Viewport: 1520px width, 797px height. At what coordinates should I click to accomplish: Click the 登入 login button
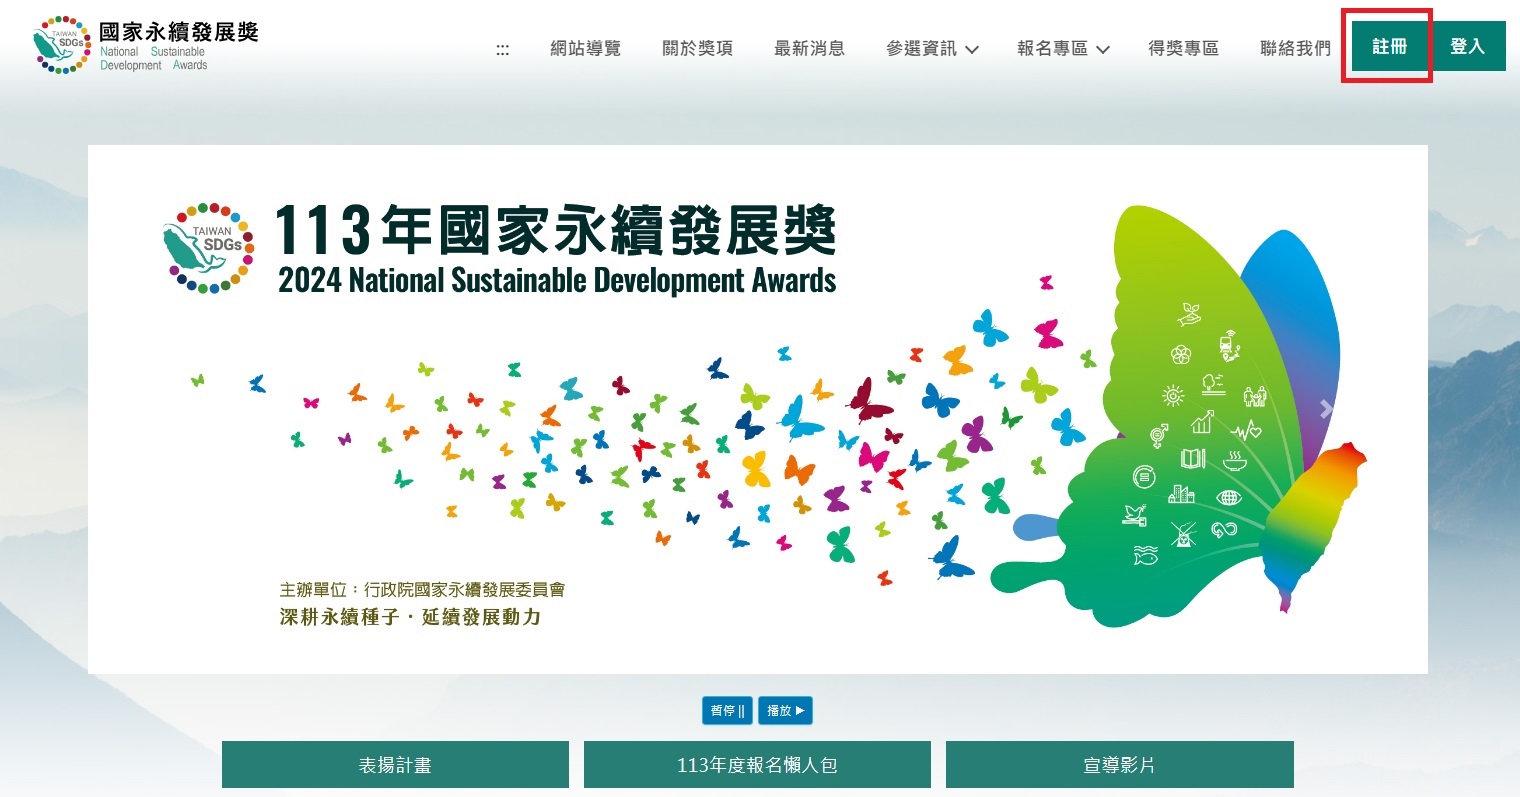[1467, 46]
